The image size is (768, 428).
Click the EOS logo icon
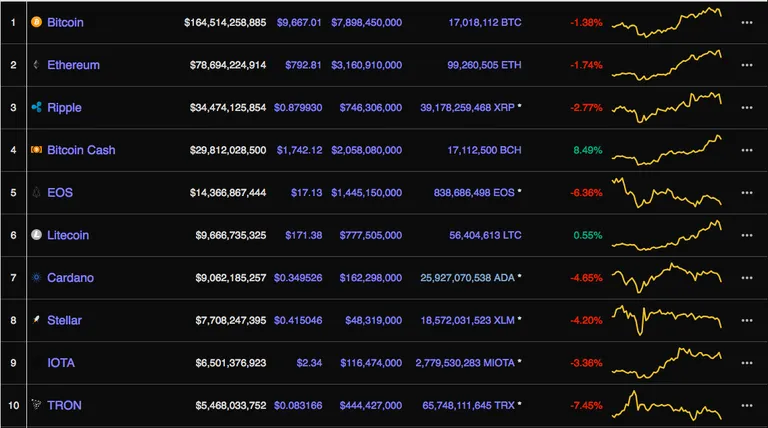coord(36,192)
